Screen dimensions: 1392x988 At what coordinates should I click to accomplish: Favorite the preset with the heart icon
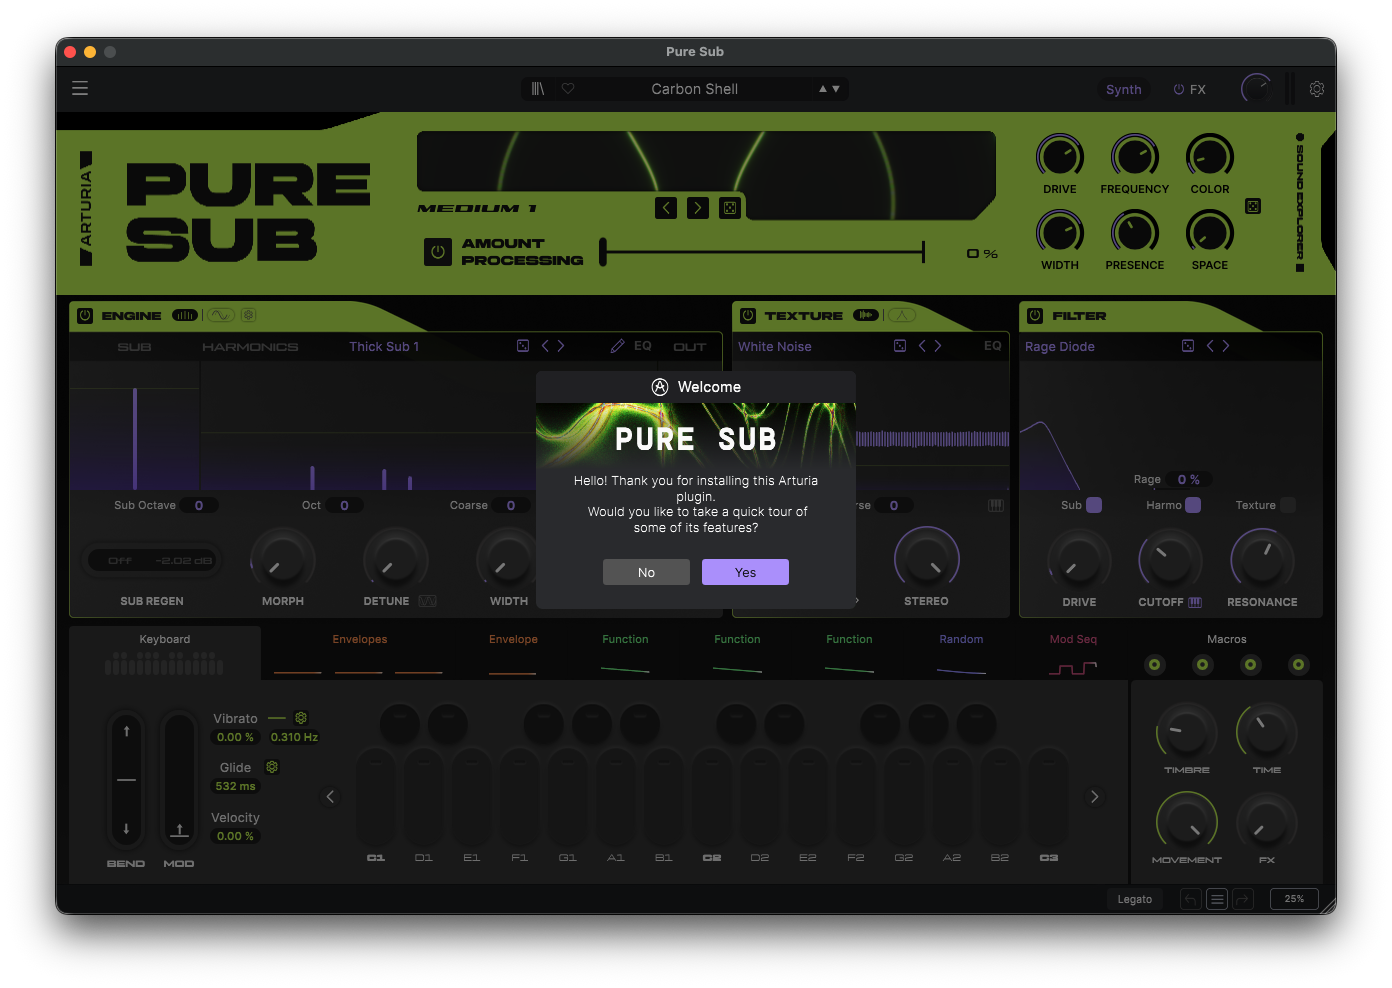click(x=568, y=89)
